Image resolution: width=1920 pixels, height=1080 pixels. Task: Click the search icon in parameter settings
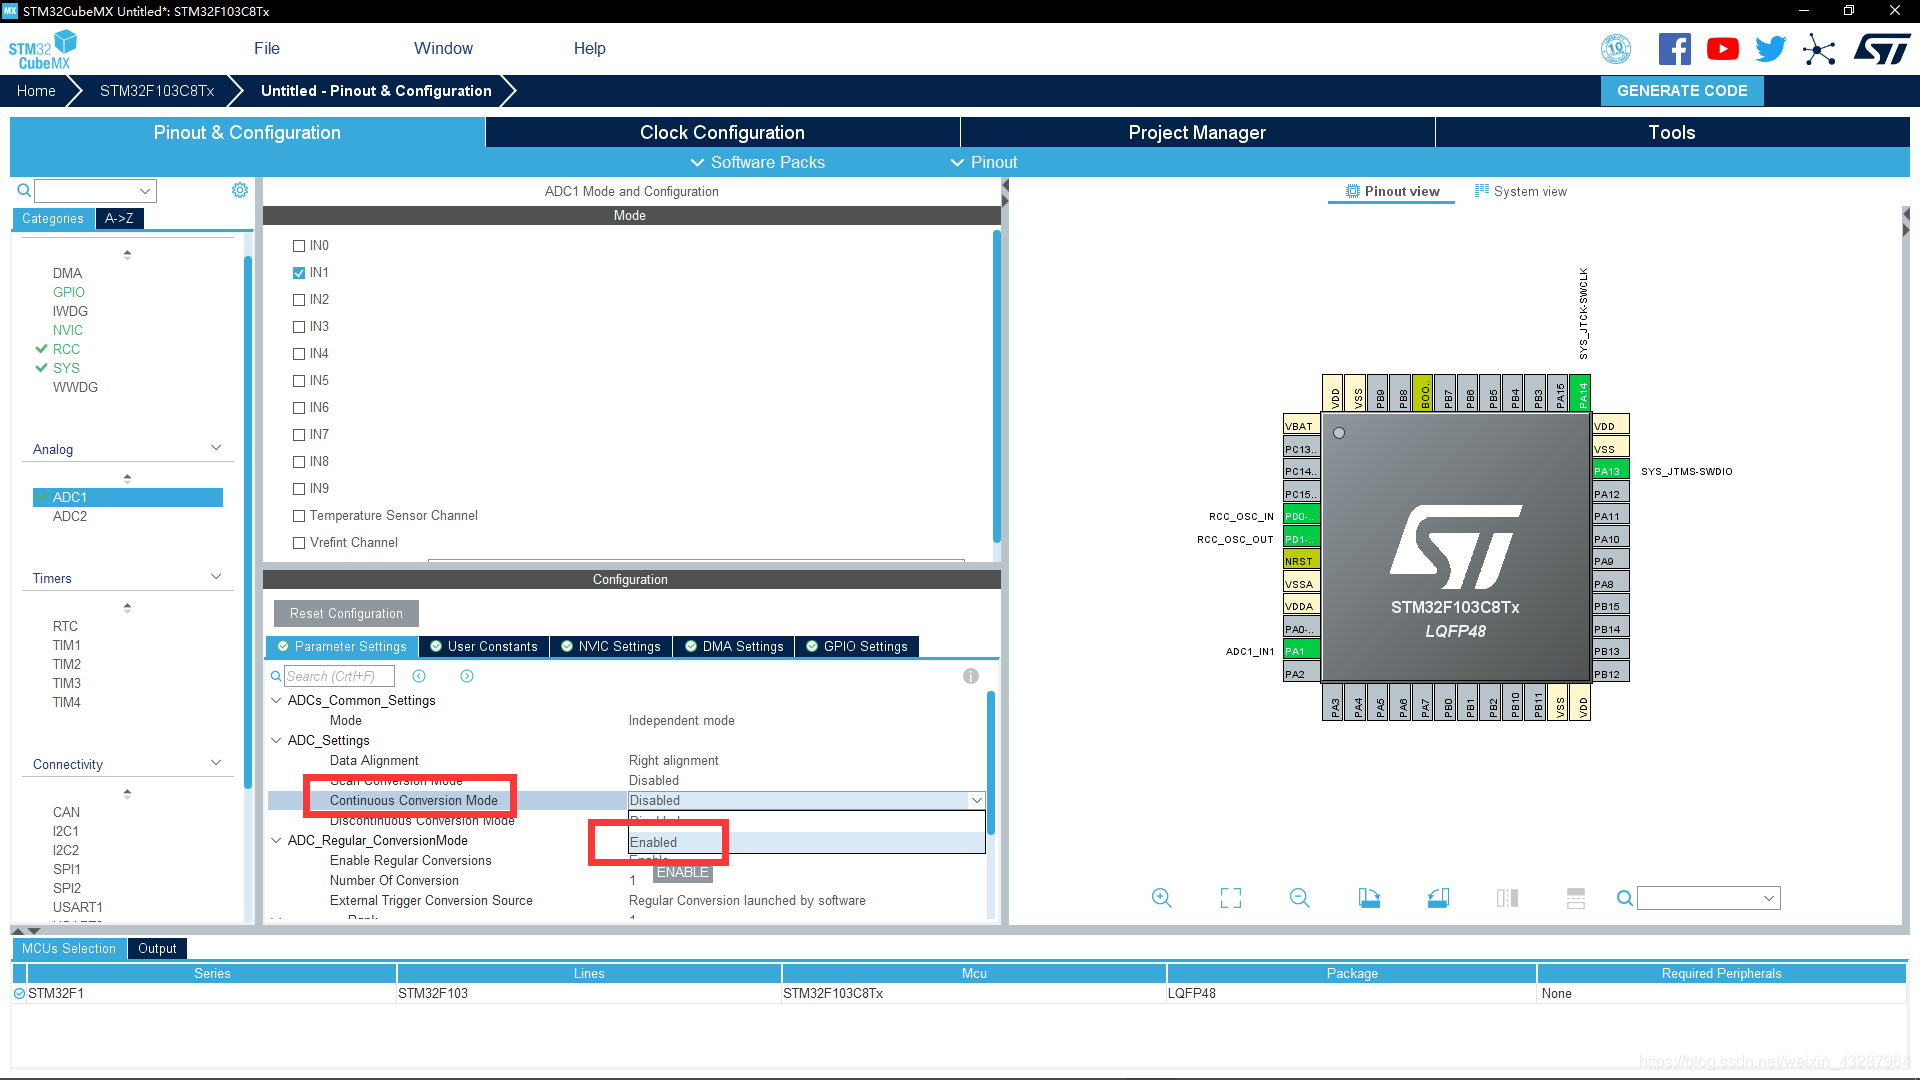(277, 676)
